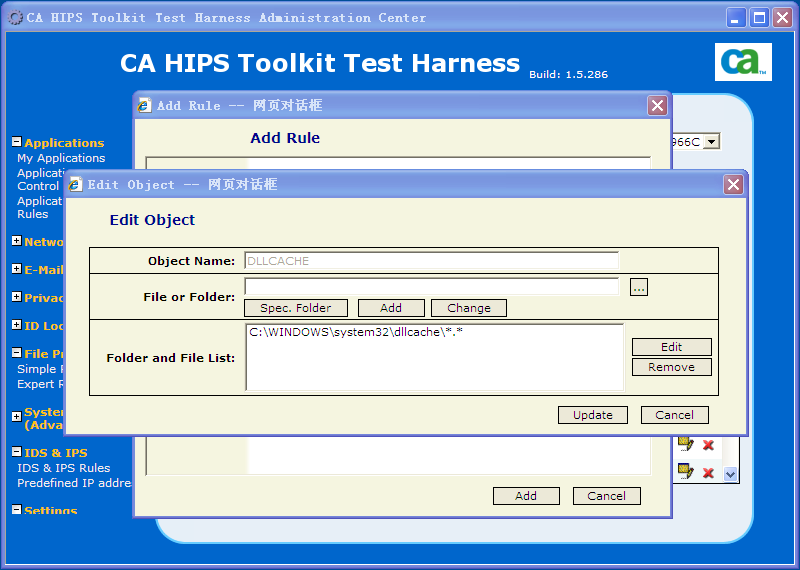Image resolution: width=800 pixels, height=570 pixels.
Task: Expand the E-Mail section
Action: tap(17, 269)
